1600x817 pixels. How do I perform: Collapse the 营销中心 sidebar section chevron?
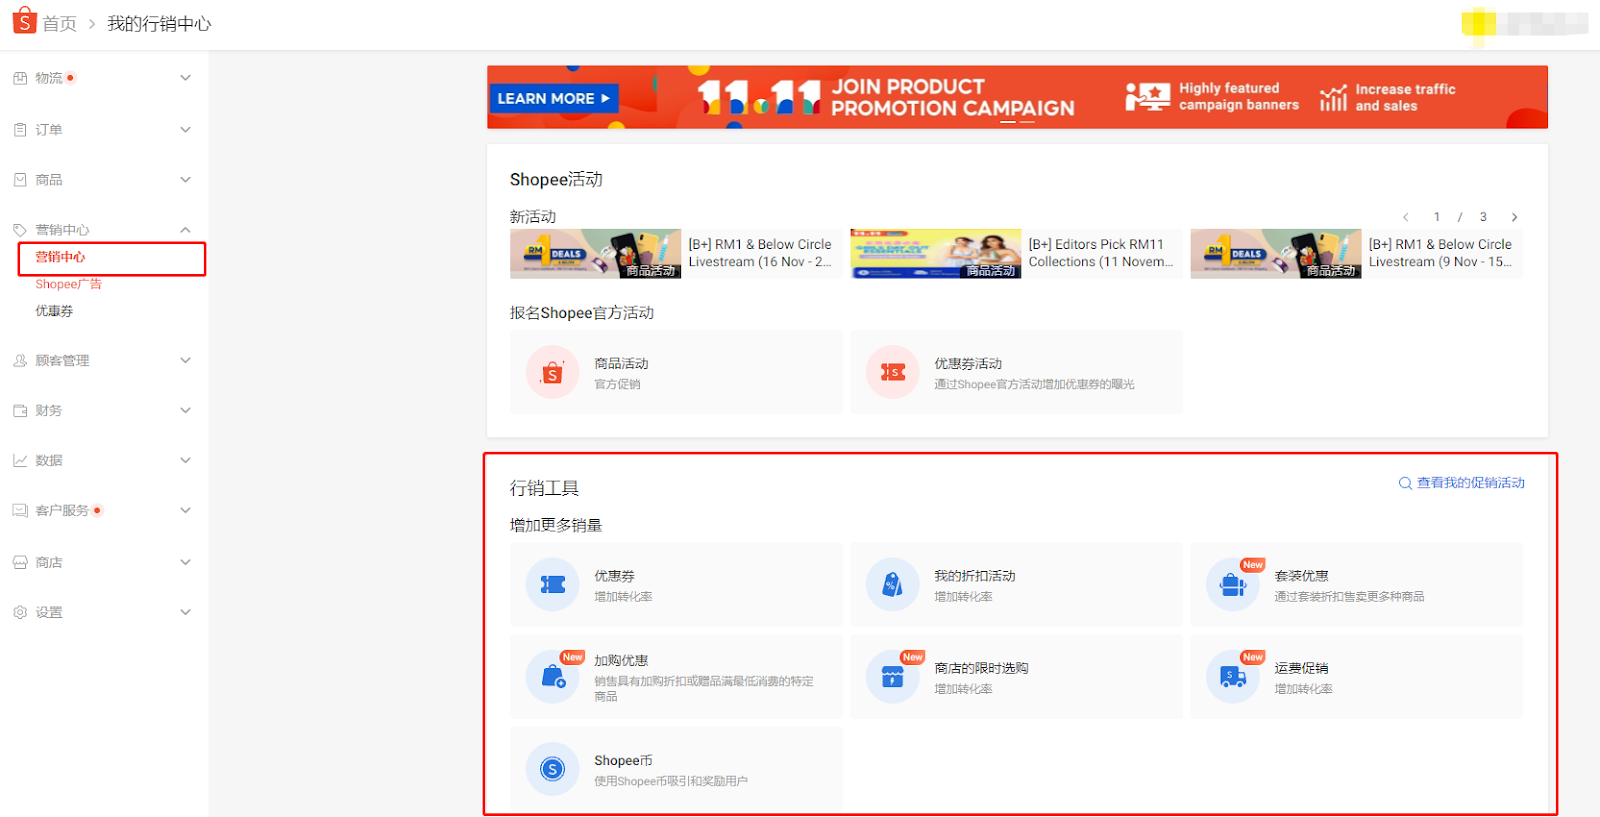pos(185,230)
